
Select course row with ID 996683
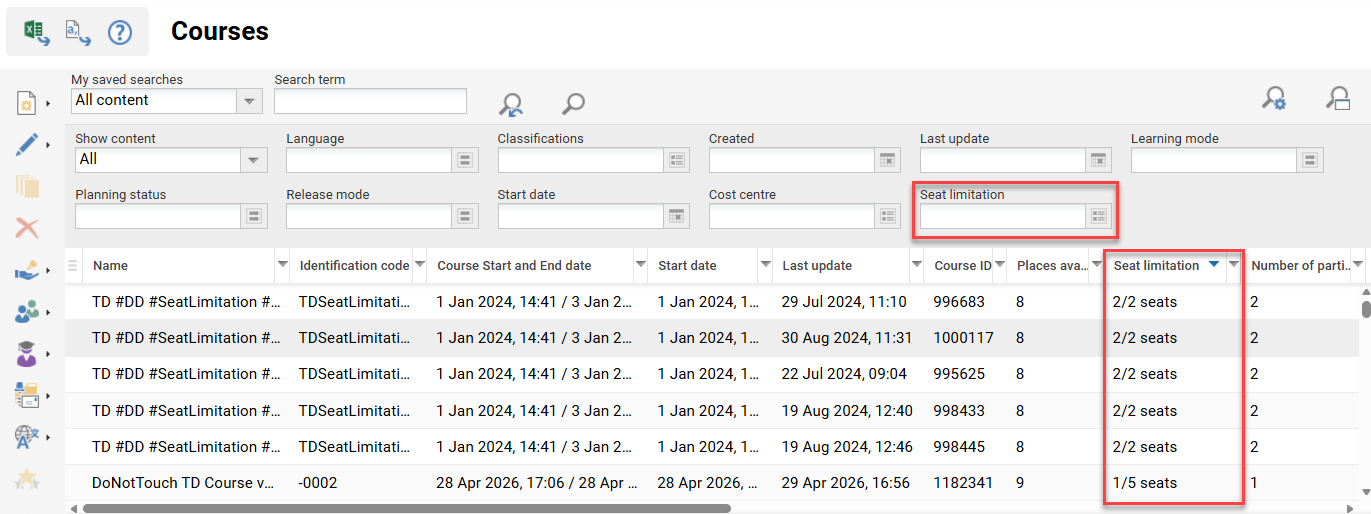(713, 302)
